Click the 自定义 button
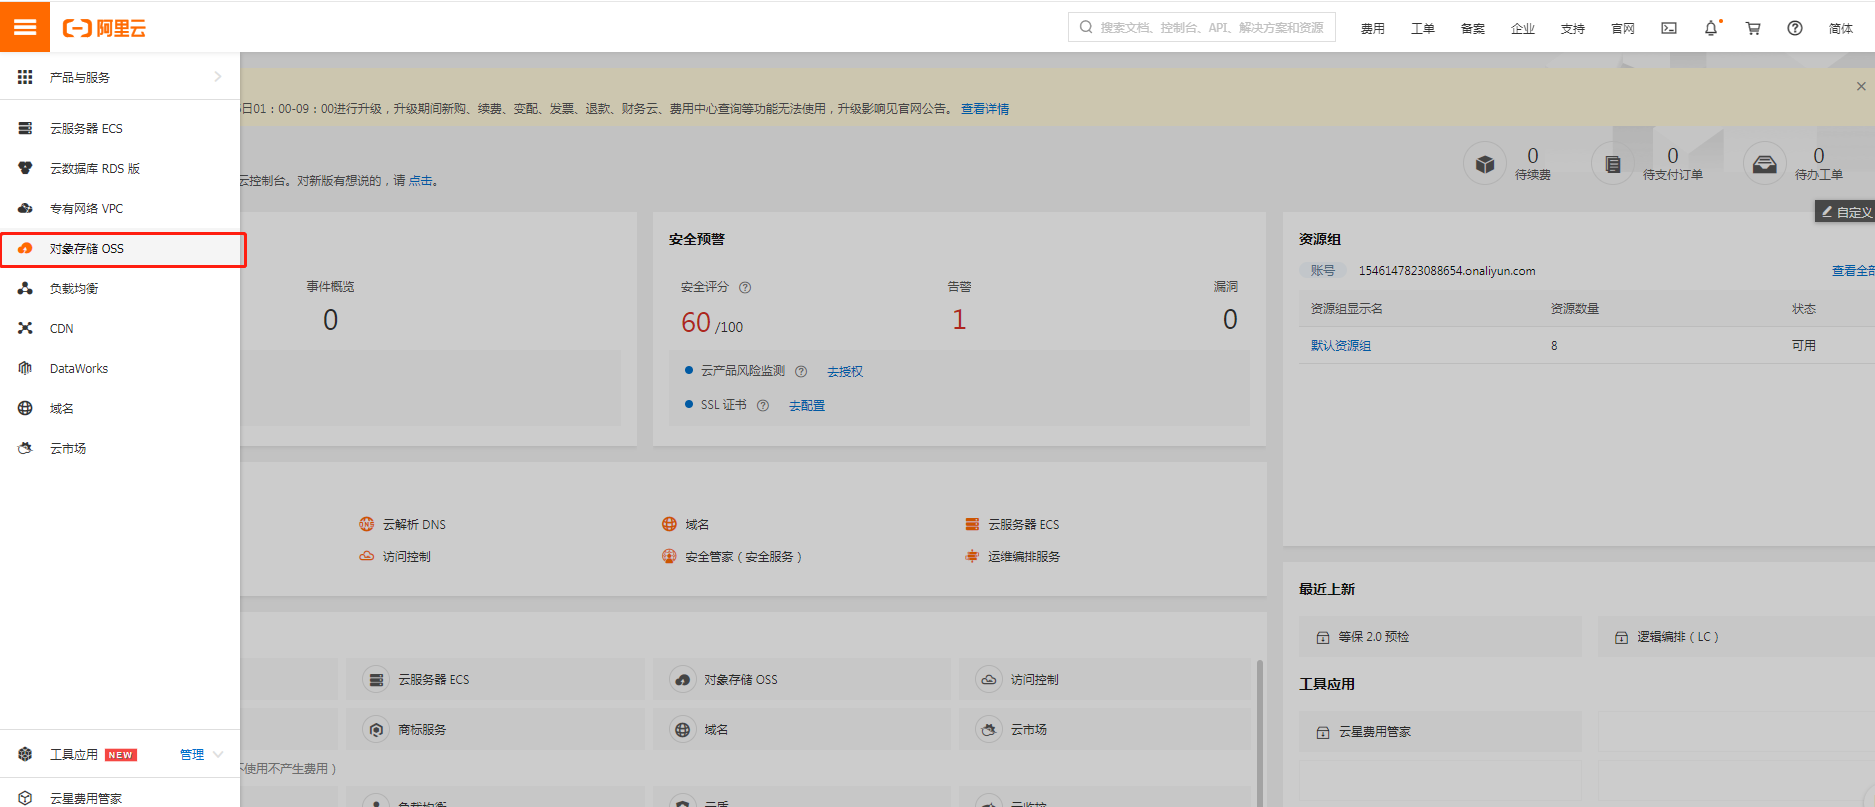Image resolution: width=1875 pixels, height=807 pixels. tap(1845, 211)
